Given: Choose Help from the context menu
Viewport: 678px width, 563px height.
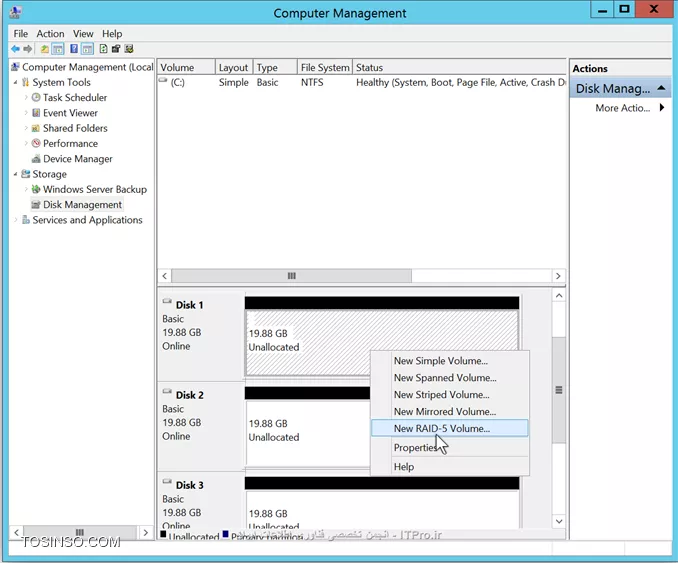Looking at the screenshot, I should (450, 467).
